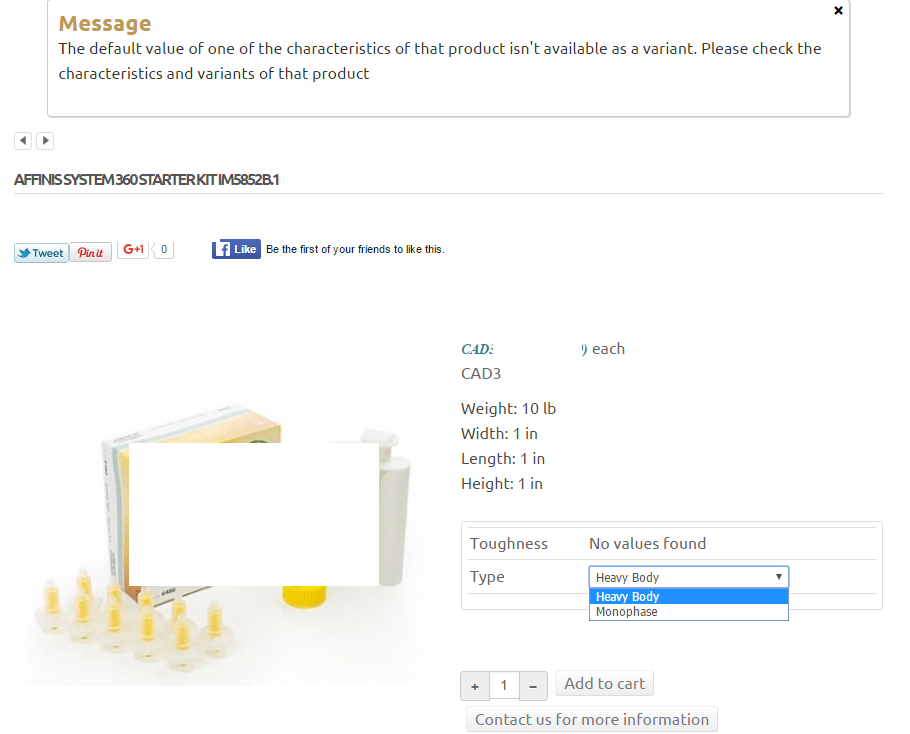Click the quantity input field
The image size is (910, 734).
[x=504, y=686]
